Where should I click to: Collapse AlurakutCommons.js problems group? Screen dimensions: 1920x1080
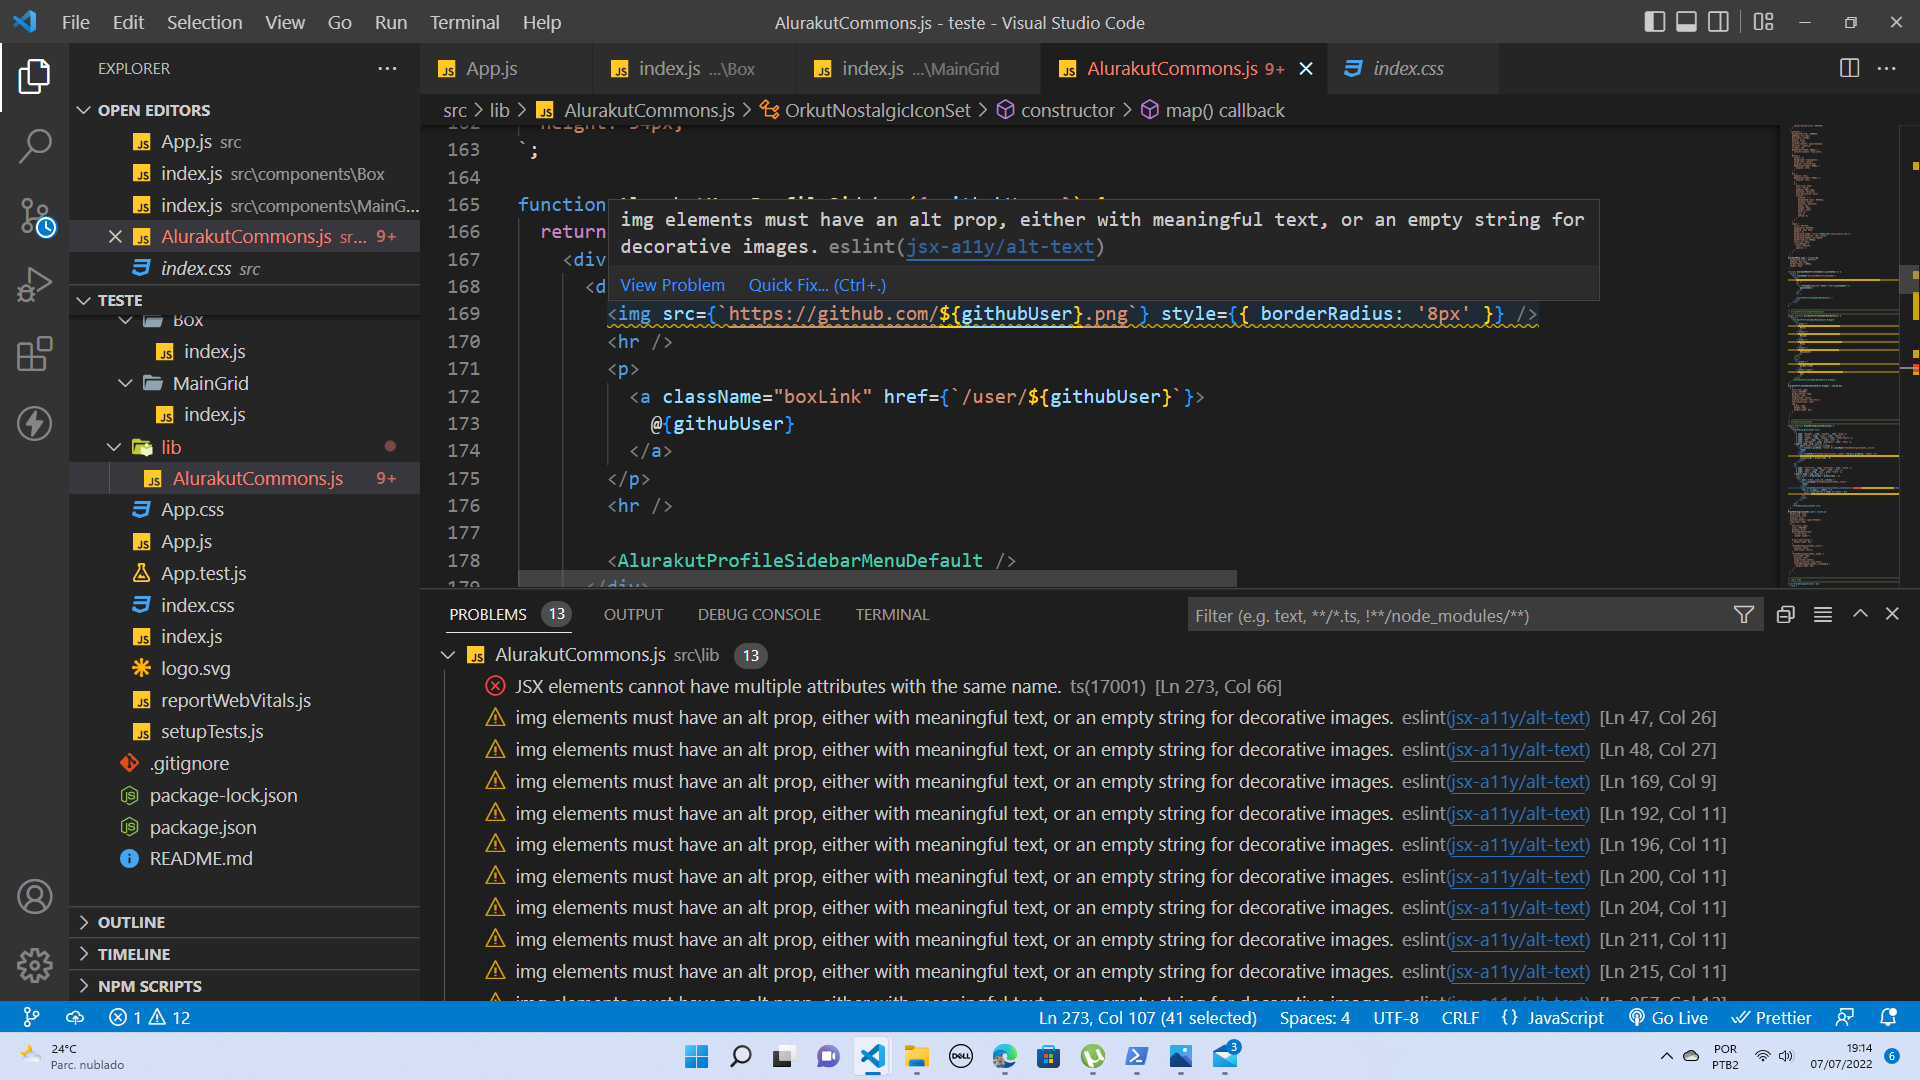[448, 655]
